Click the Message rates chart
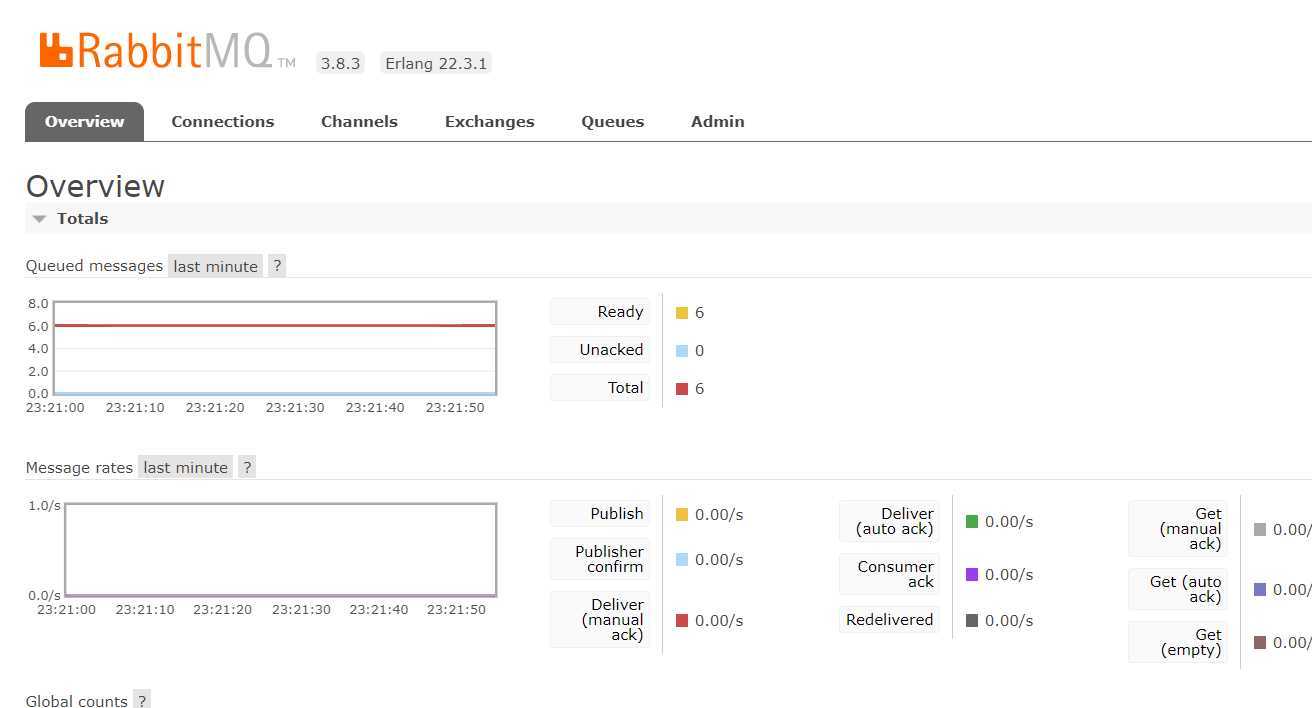 click(280, 550)
